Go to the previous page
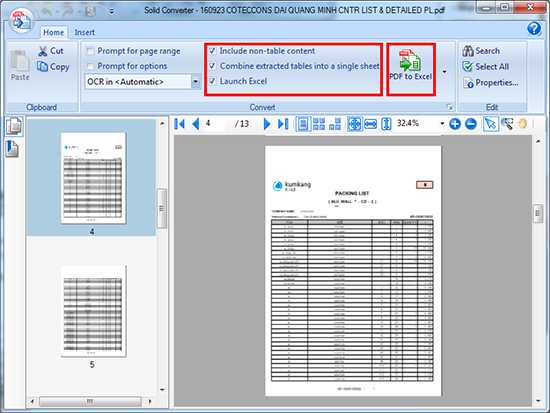Screen dimensions: 550x413 196,124
